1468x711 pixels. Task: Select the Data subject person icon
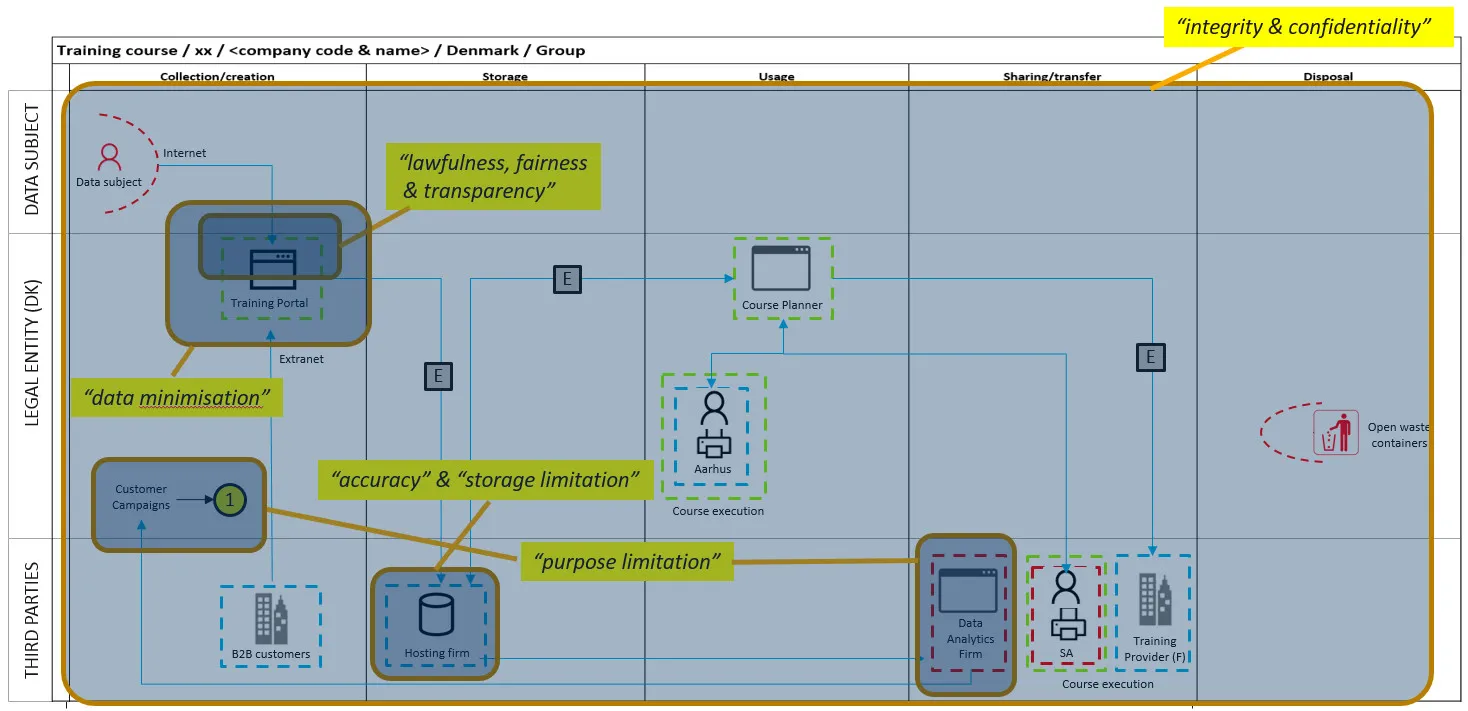[110, 158]
